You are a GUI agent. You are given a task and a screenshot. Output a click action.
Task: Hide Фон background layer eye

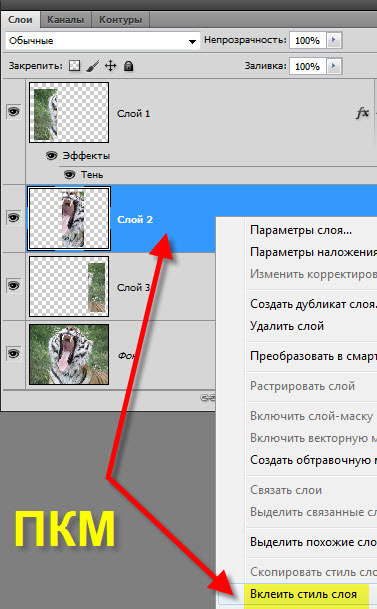(14, 354)
